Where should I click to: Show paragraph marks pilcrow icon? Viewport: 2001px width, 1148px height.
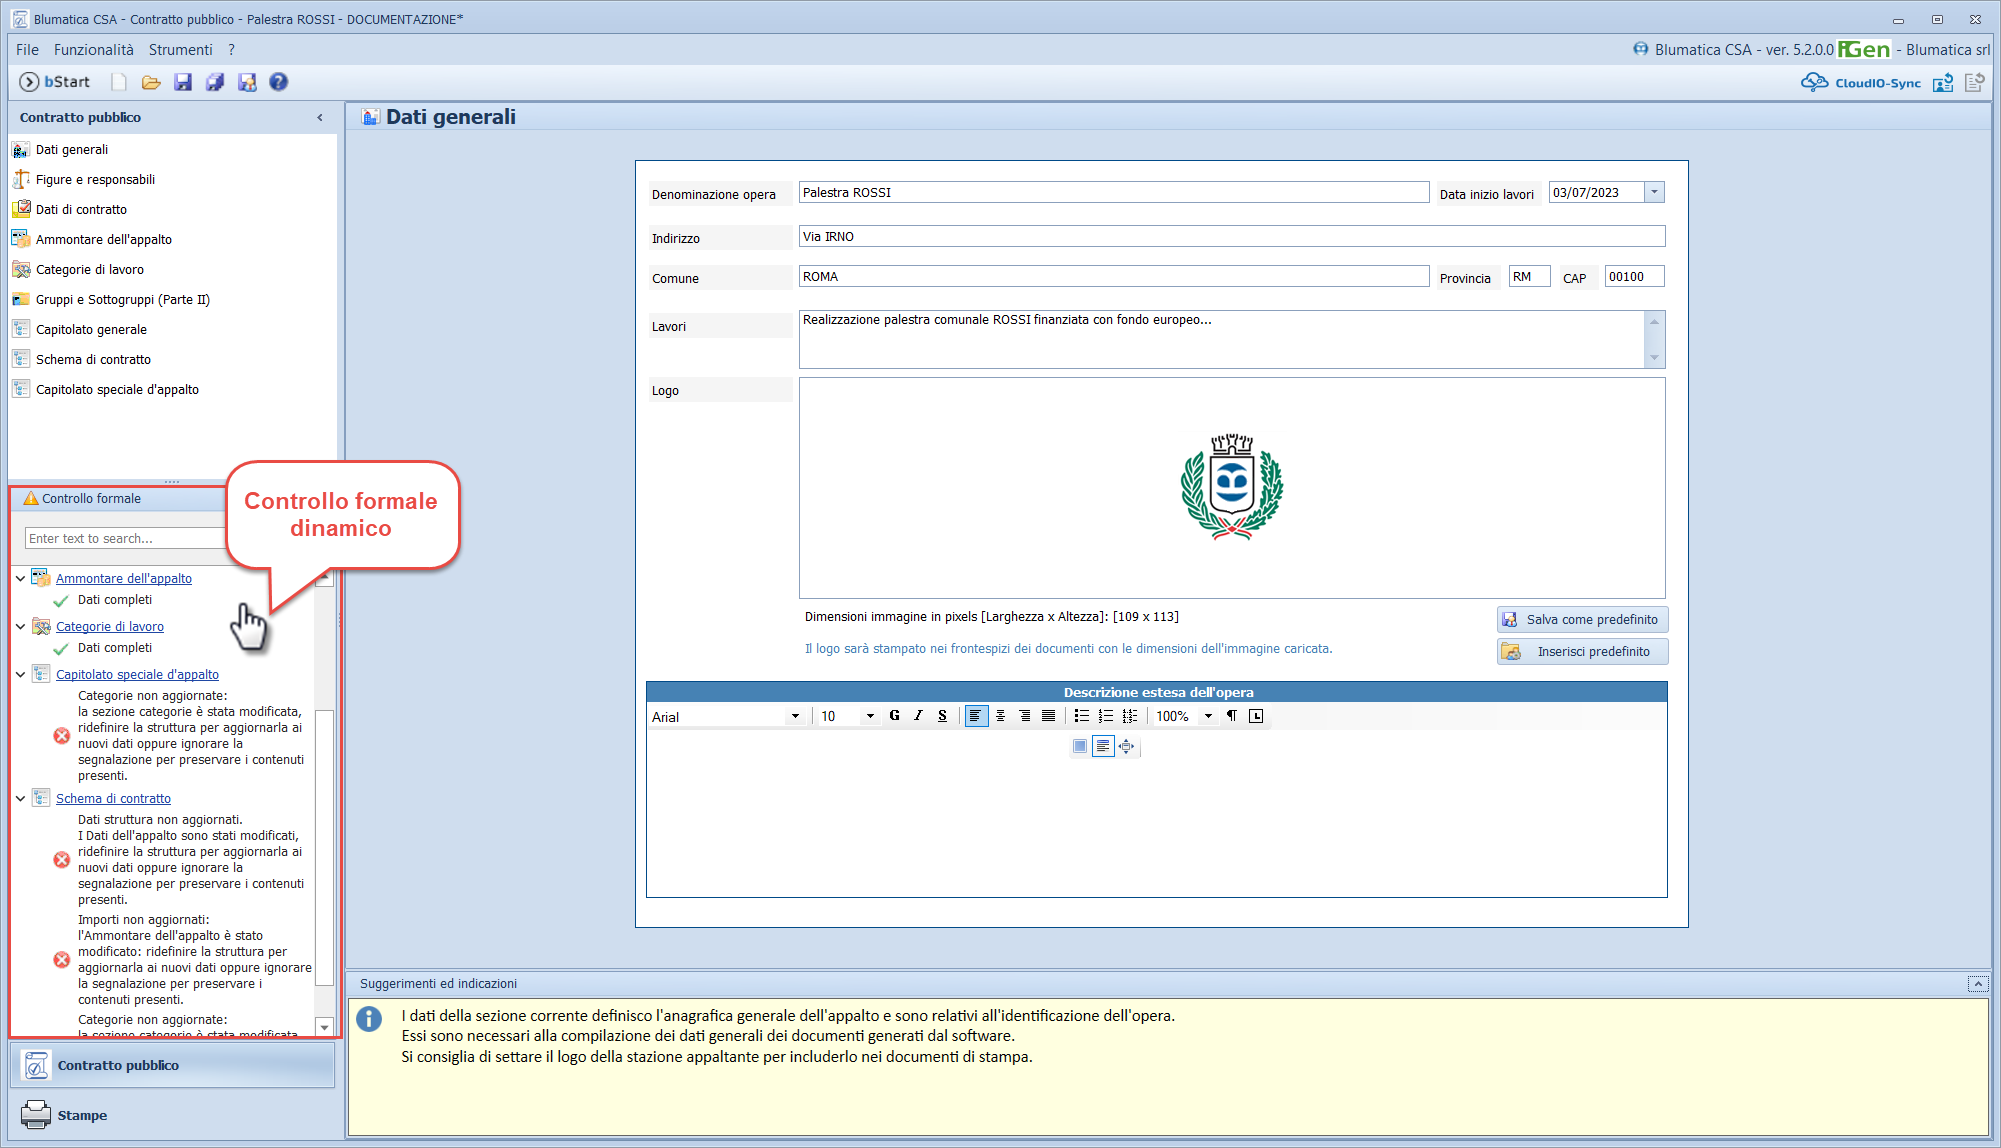[1232, 716]
